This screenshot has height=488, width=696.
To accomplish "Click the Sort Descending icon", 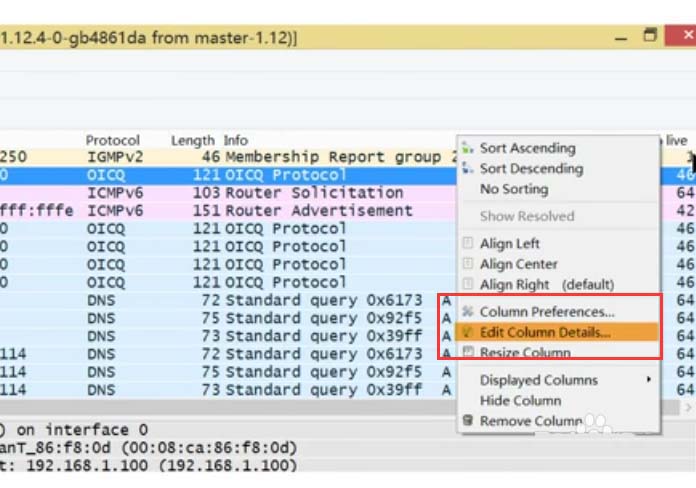I will (x=467, y=168).
